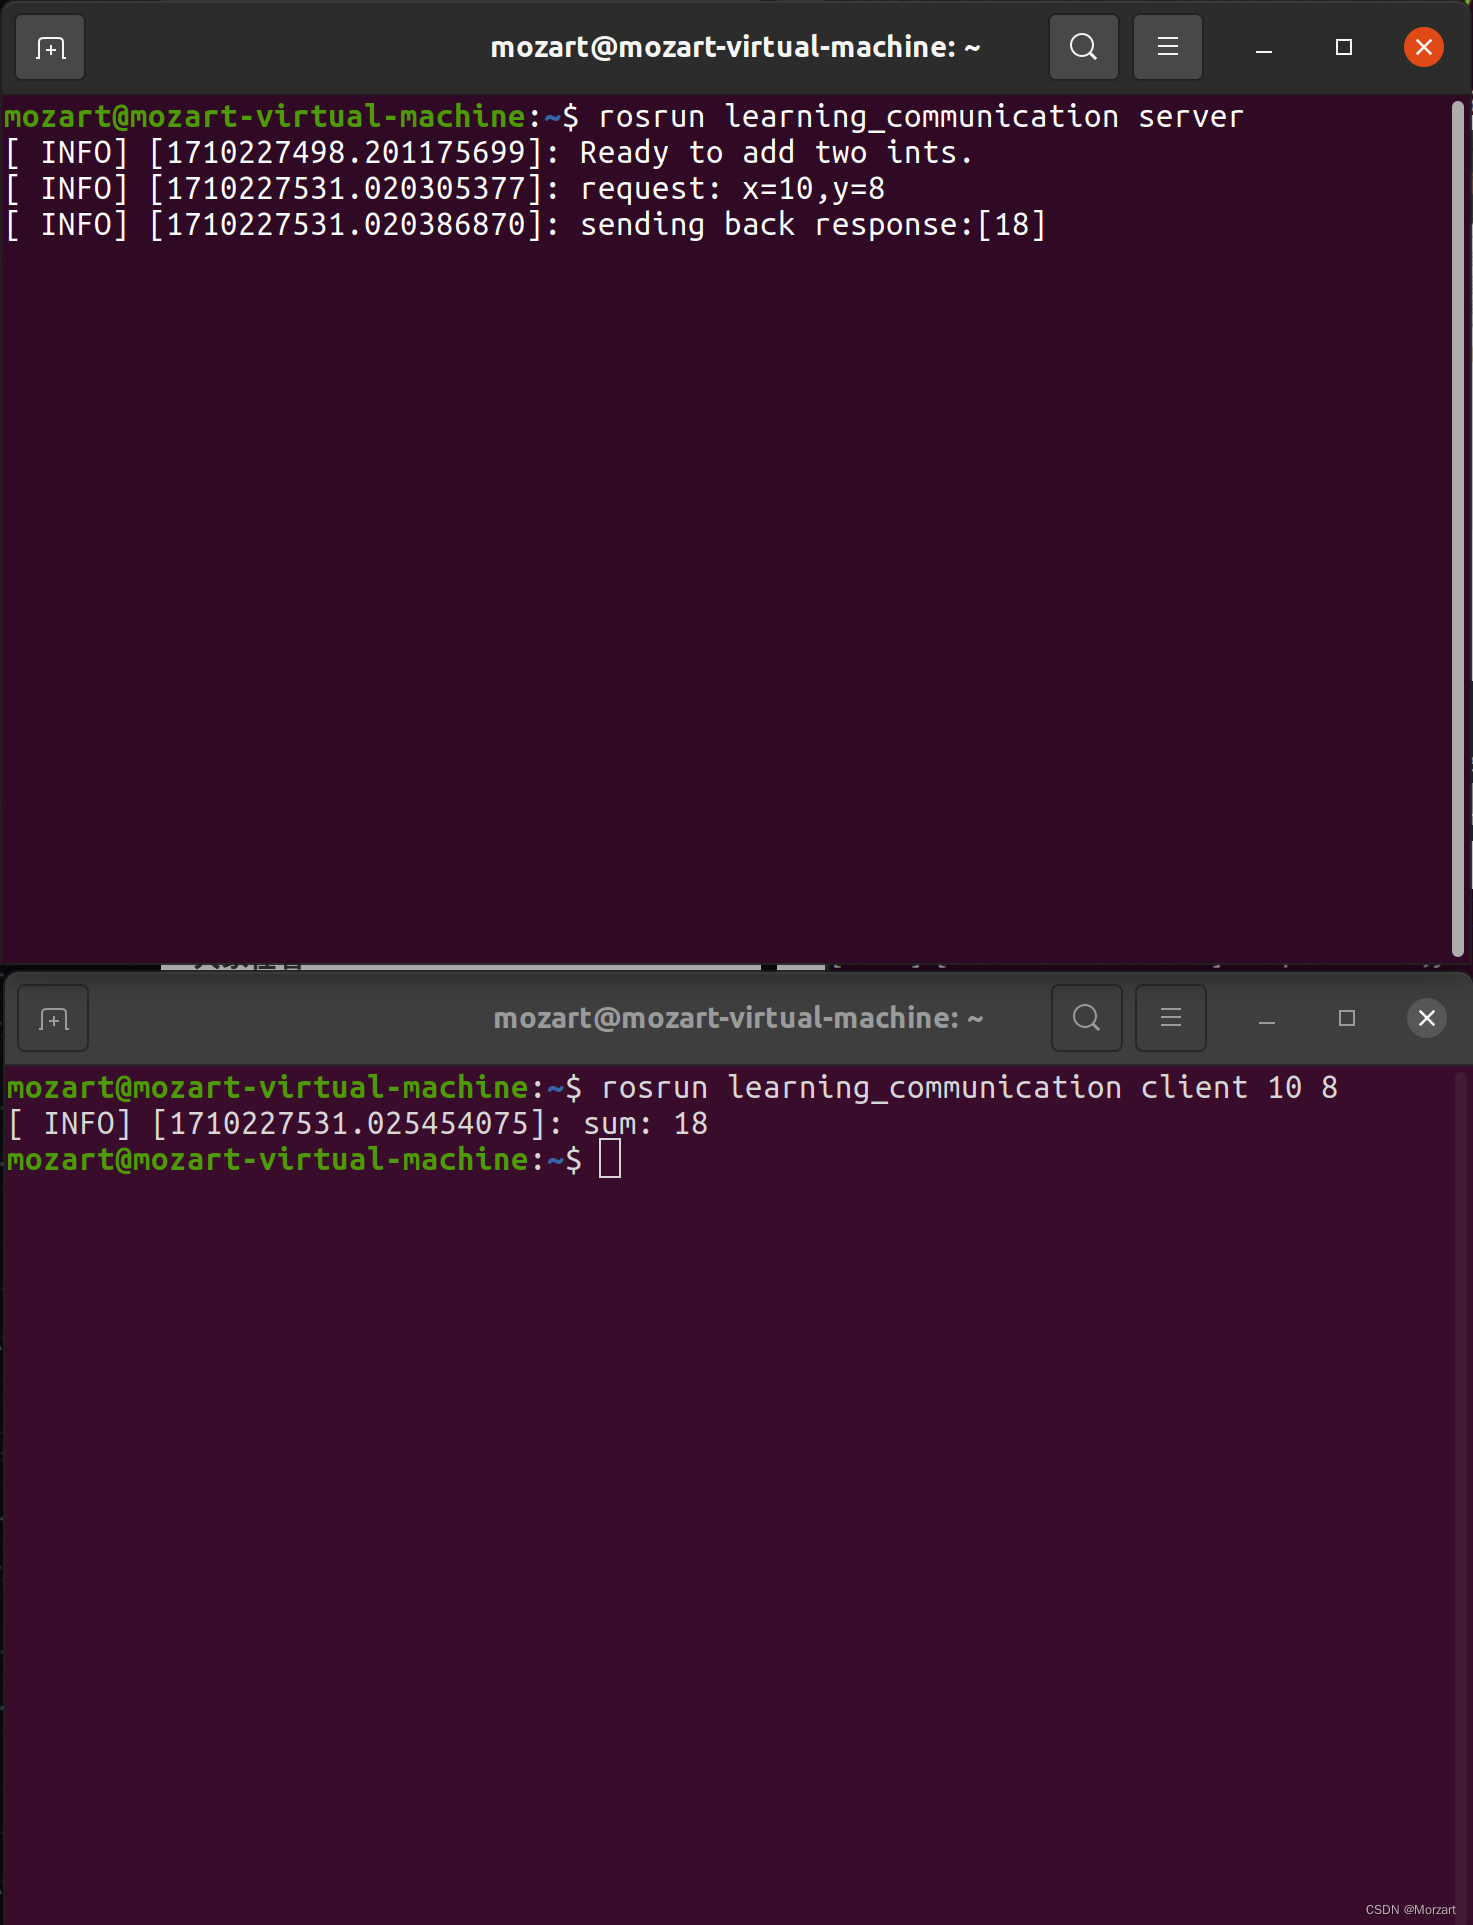This screenshot has height=1925, width=1473.
Task: Close the server terminal window
Action: (x=1424, y=47)
